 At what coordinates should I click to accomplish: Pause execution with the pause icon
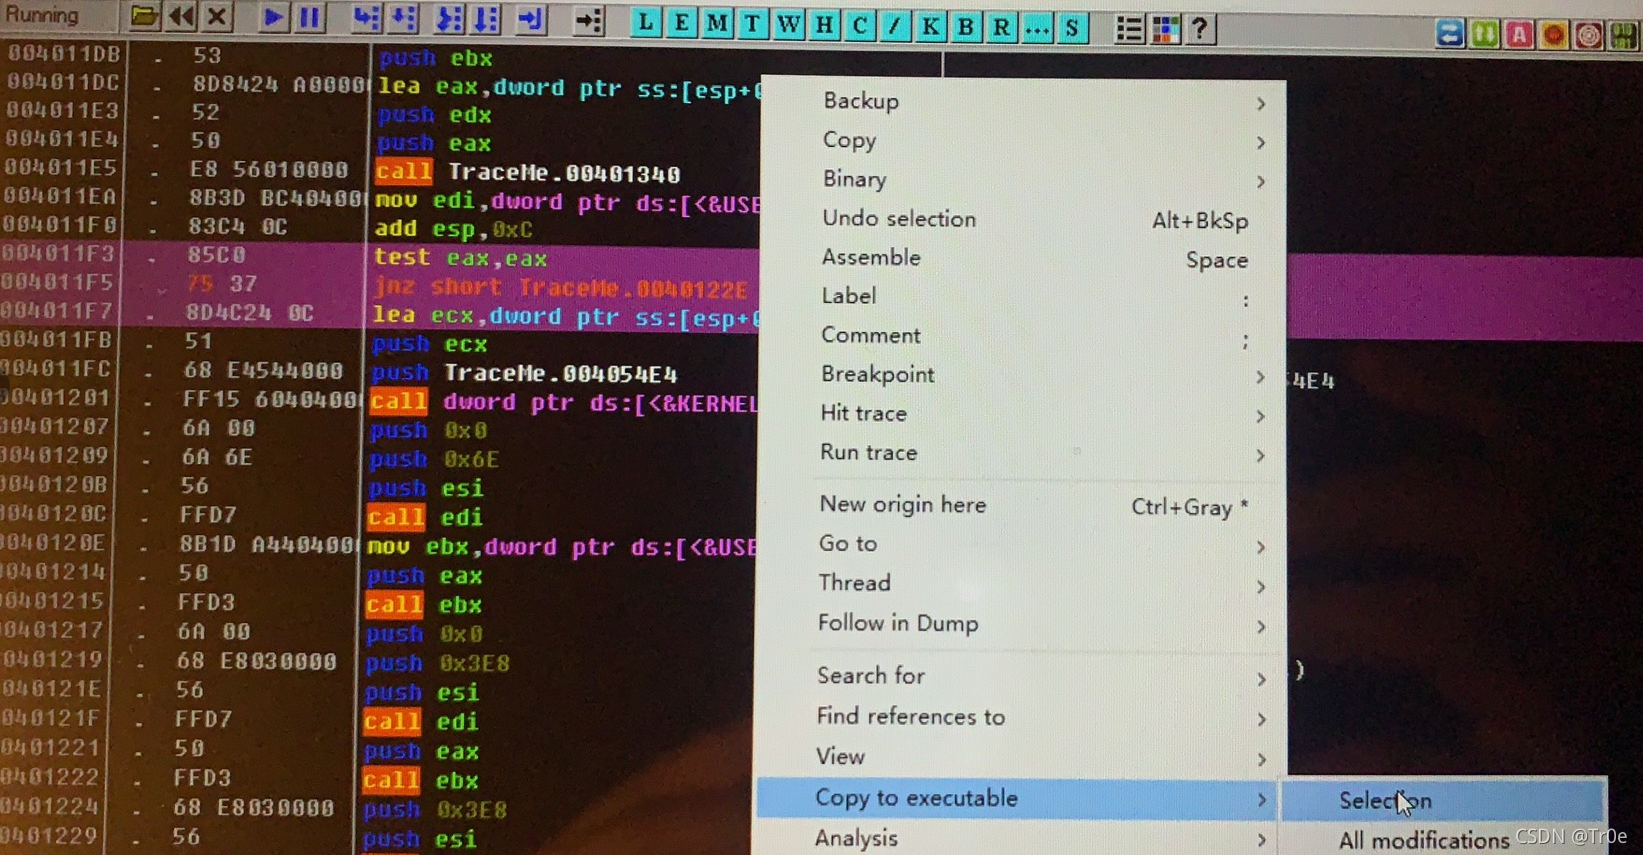coord(309,17)
